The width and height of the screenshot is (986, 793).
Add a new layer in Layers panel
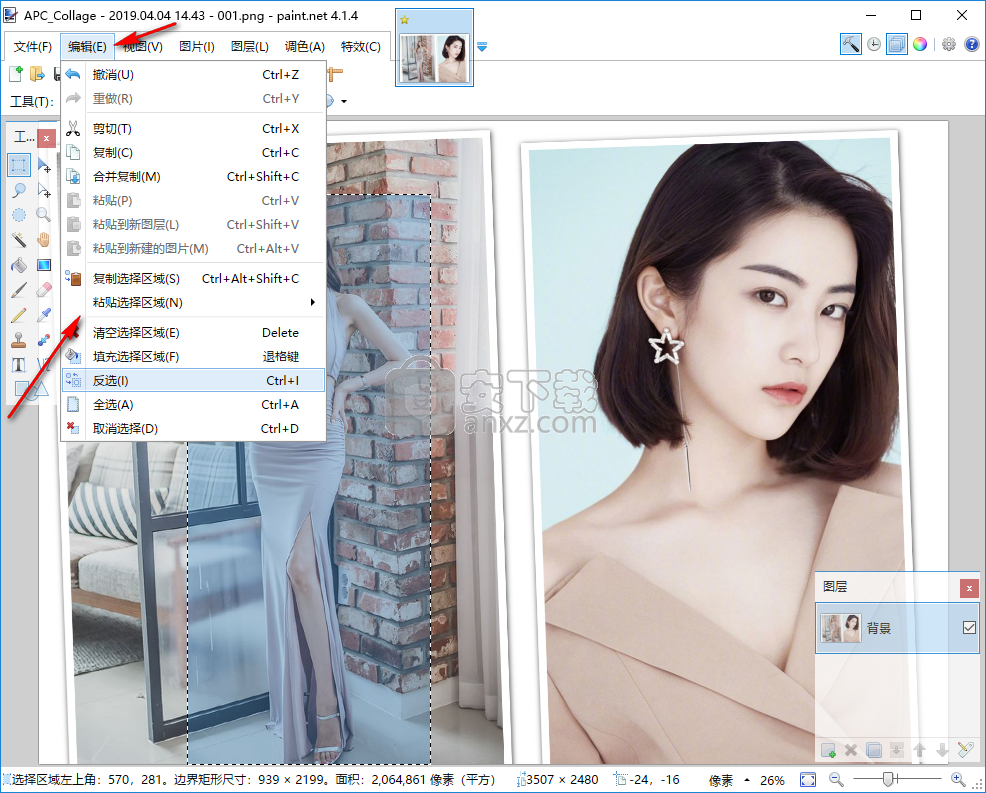pos(828,750)
